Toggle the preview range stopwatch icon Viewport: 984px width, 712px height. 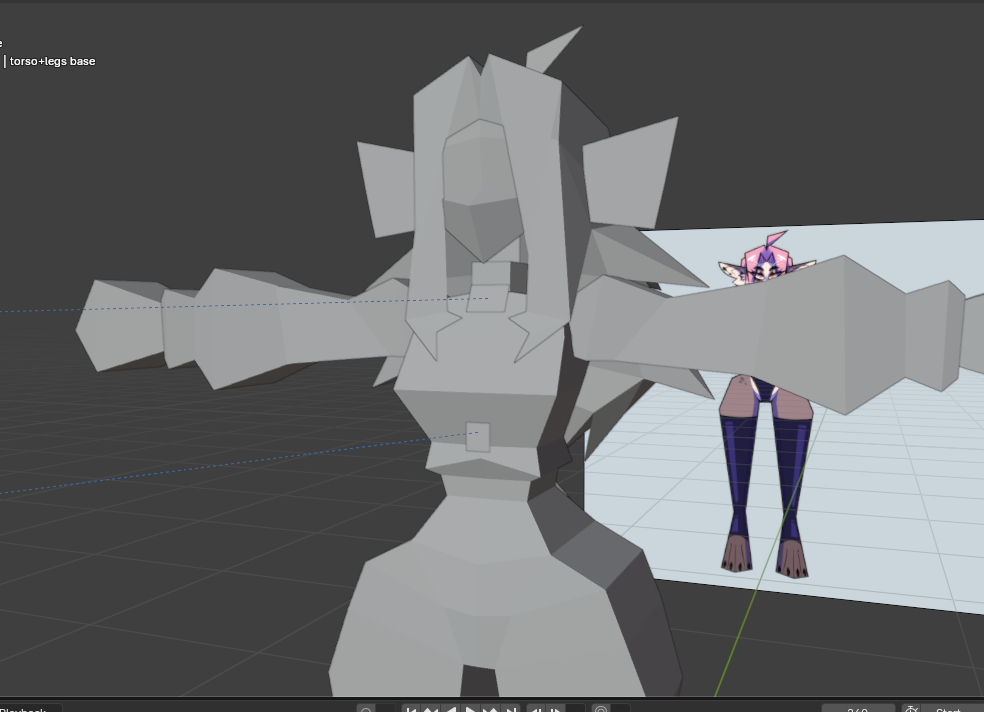pos(911,709)
